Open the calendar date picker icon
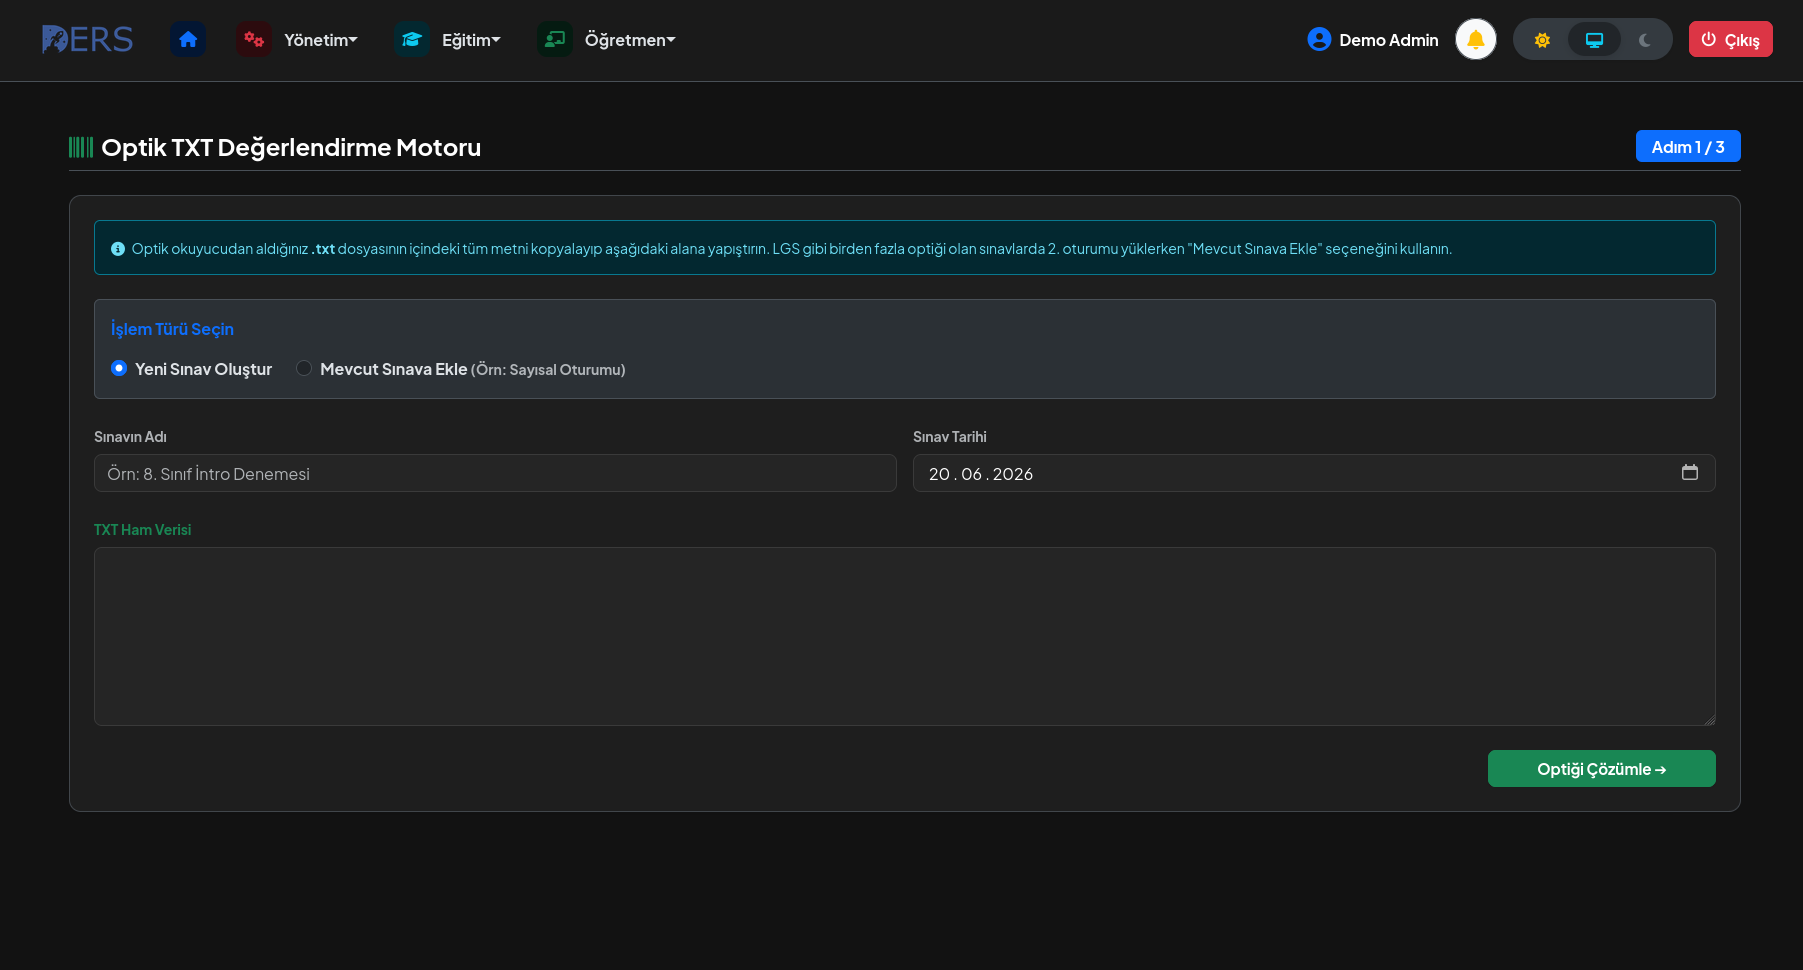Screen dimensions: 1803x970 click(x=1690, y=472)
